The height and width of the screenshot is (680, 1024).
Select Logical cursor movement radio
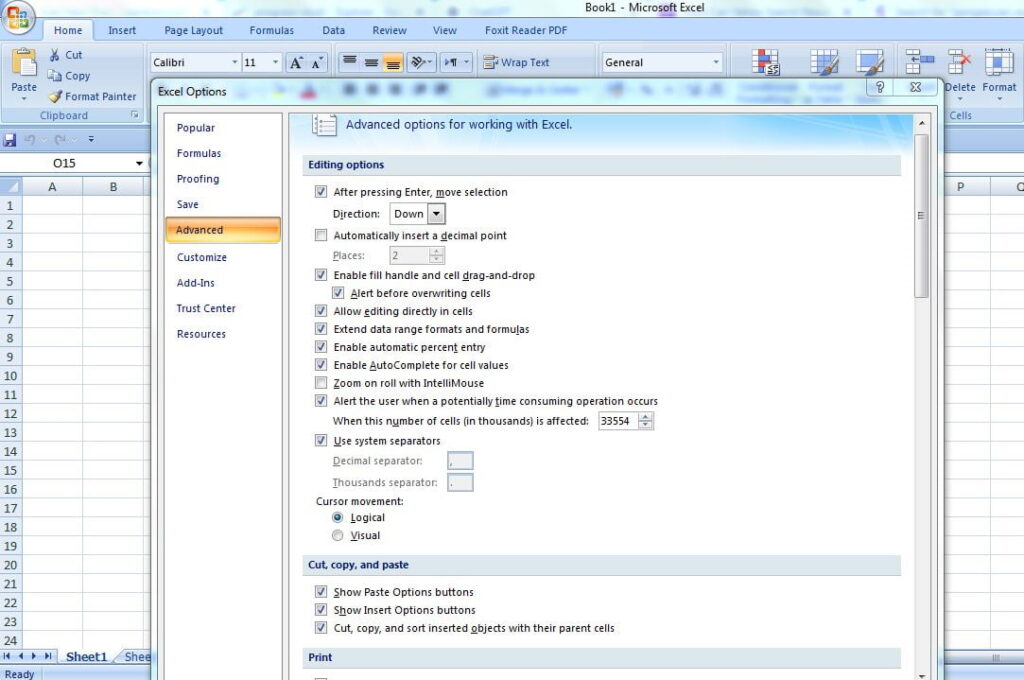click(x=338, y=517)
